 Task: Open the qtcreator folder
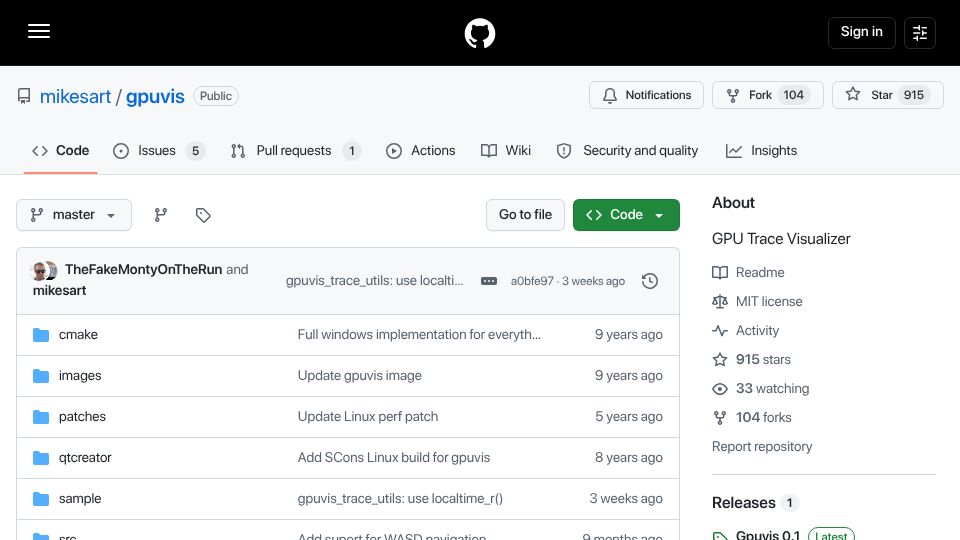pos(85,458)
